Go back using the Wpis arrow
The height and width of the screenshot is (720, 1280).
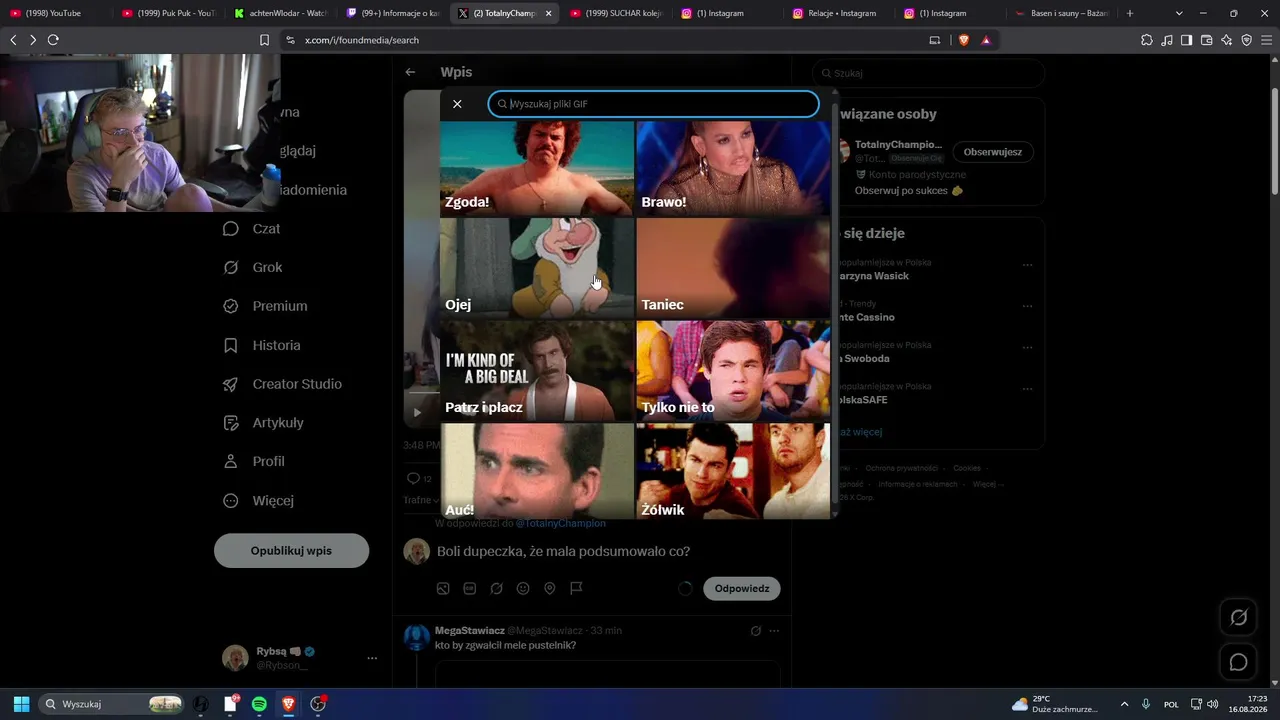pos(410,72)
